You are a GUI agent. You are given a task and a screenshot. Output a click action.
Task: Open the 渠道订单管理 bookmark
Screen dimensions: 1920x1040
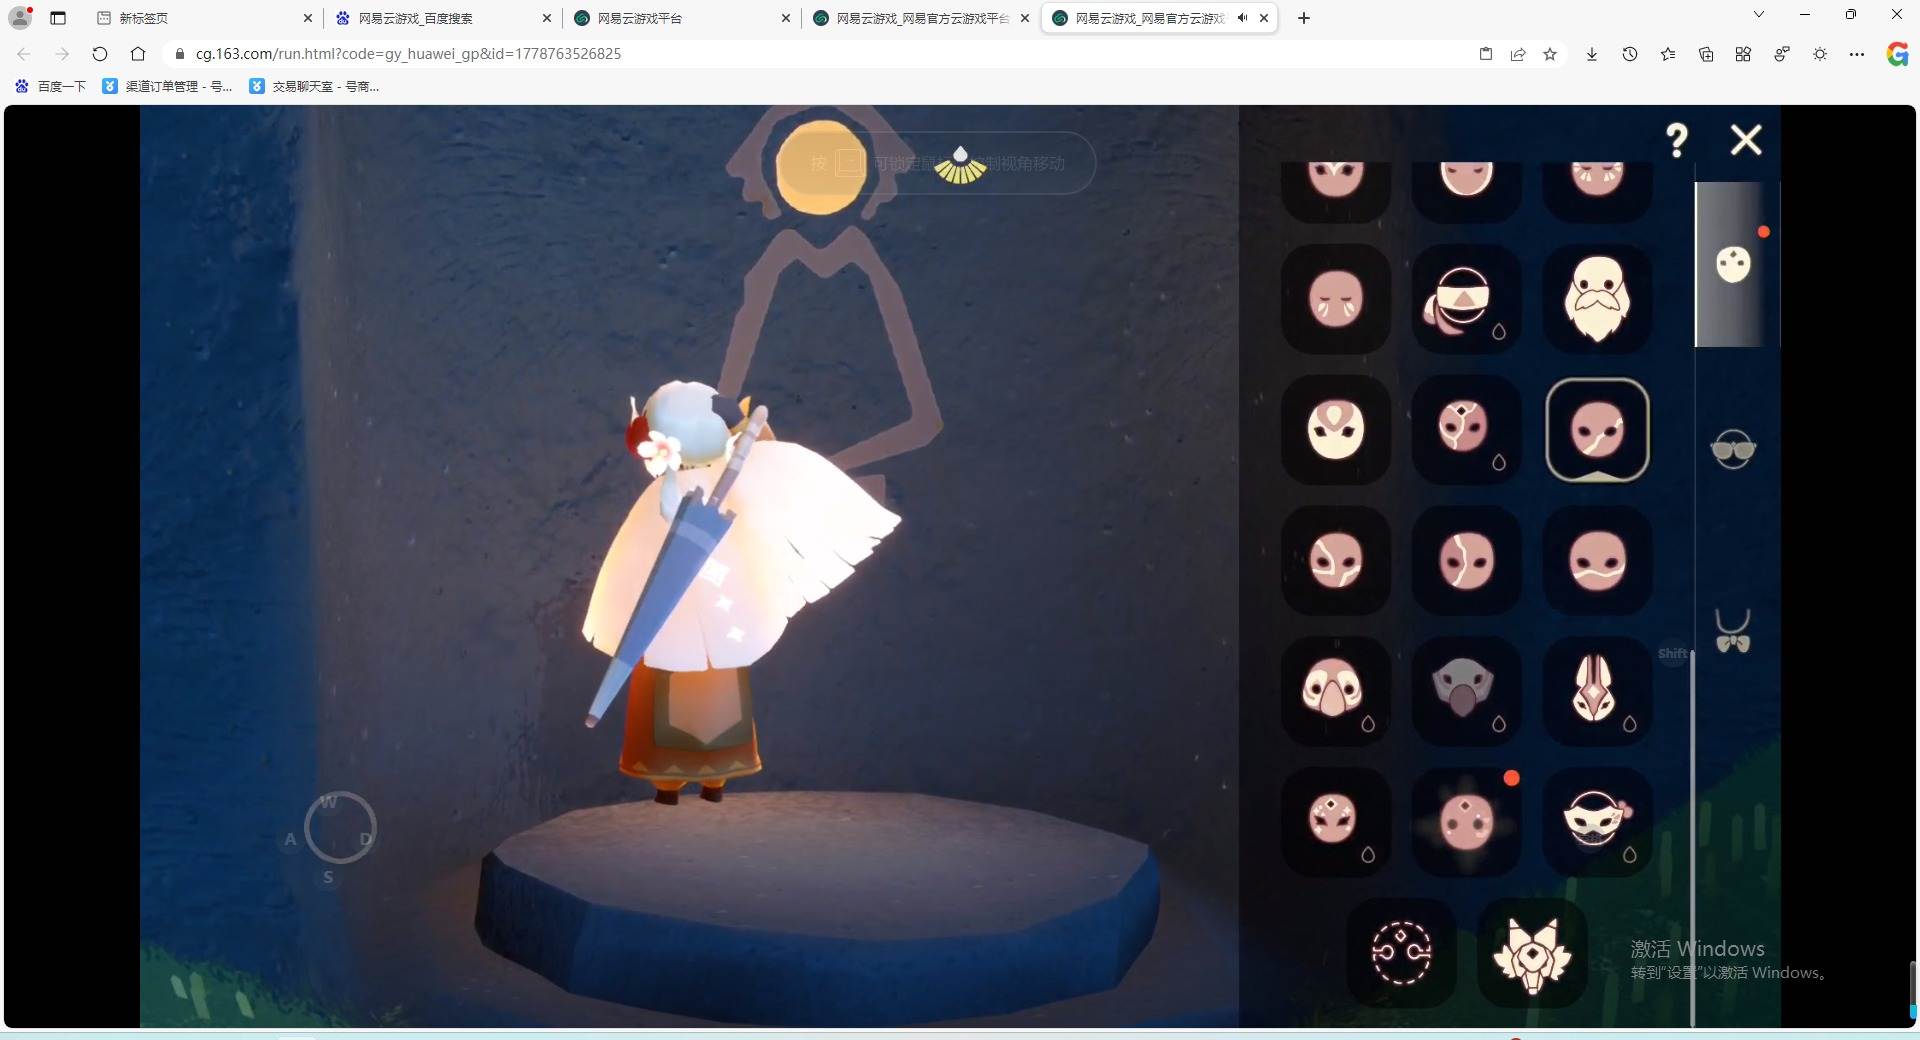tap(167, 86)
